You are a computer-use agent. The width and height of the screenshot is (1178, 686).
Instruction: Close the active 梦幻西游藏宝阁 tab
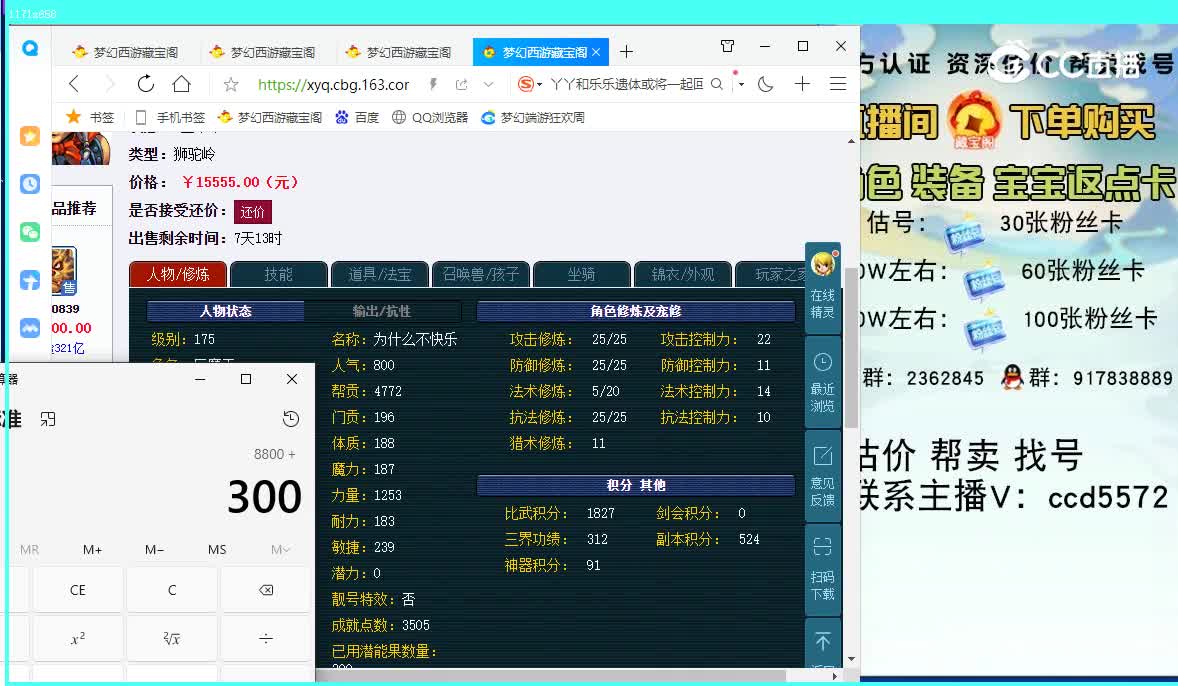click(x=596, y=52)
